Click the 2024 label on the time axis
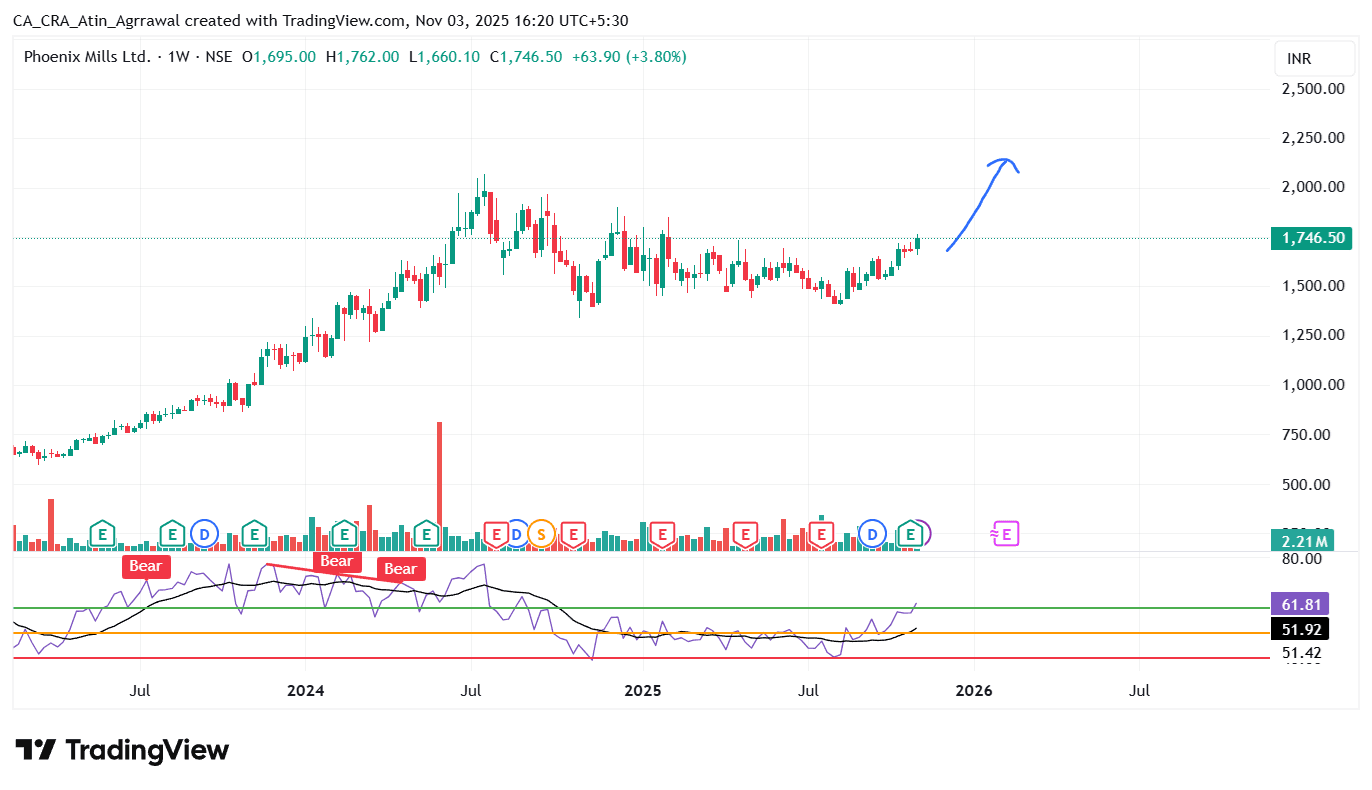The image size is (1372, 790). [x=306, y=690]
